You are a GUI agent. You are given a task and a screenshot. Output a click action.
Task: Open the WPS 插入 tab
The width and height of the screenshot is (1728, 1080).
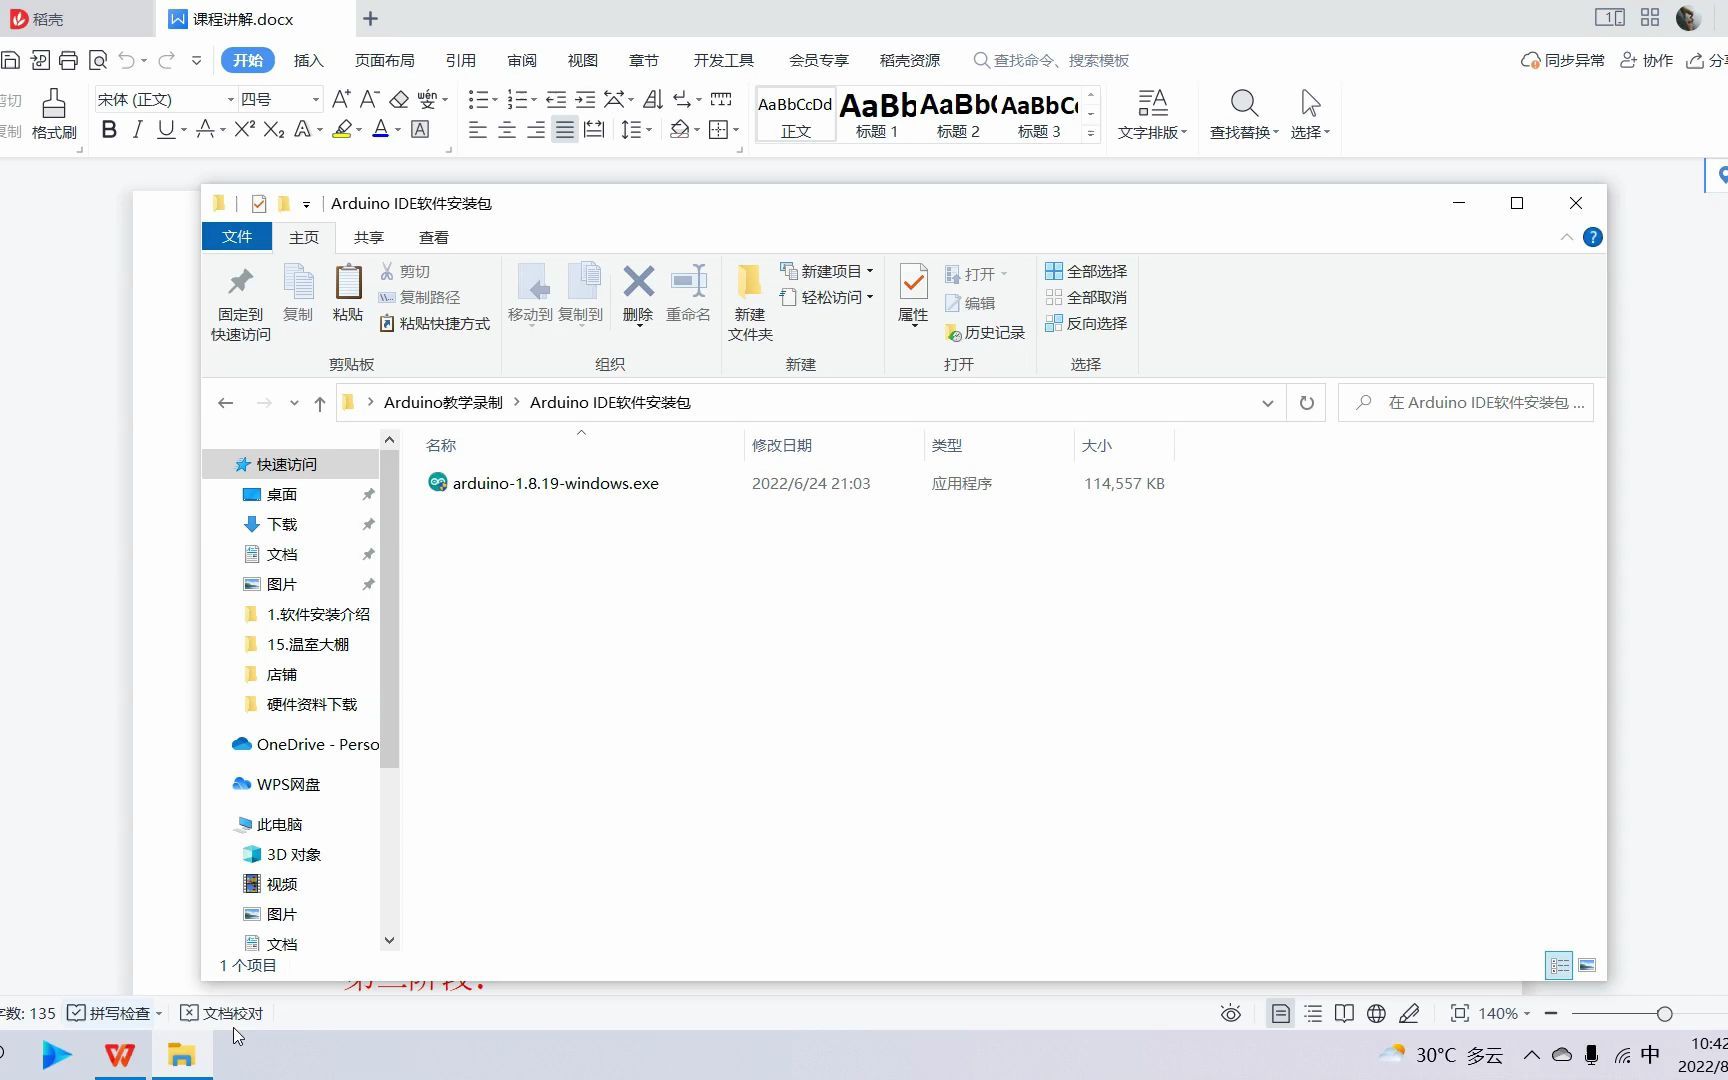[x=308, y=60]
